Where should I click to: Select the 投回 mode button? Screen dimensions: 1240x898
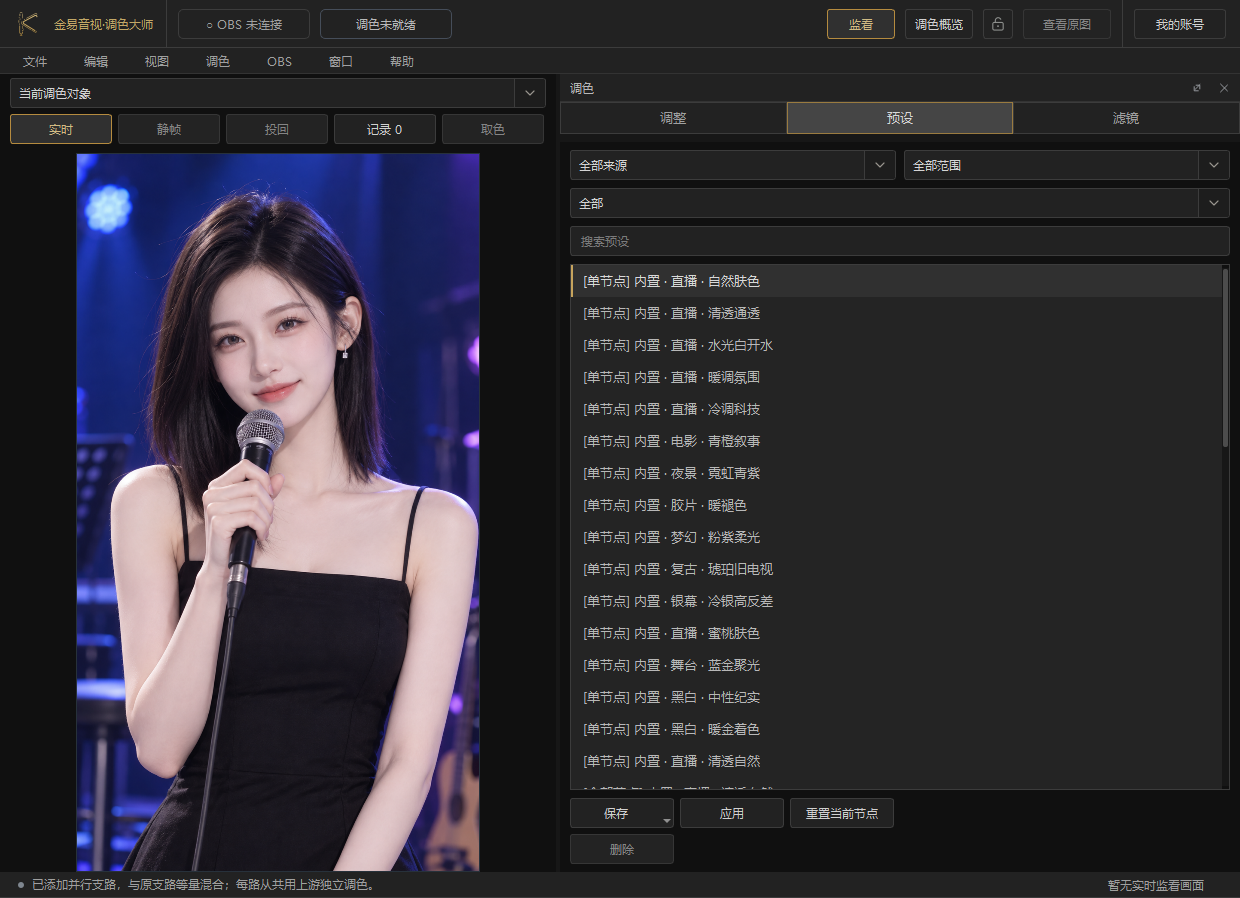pos(277,129)
